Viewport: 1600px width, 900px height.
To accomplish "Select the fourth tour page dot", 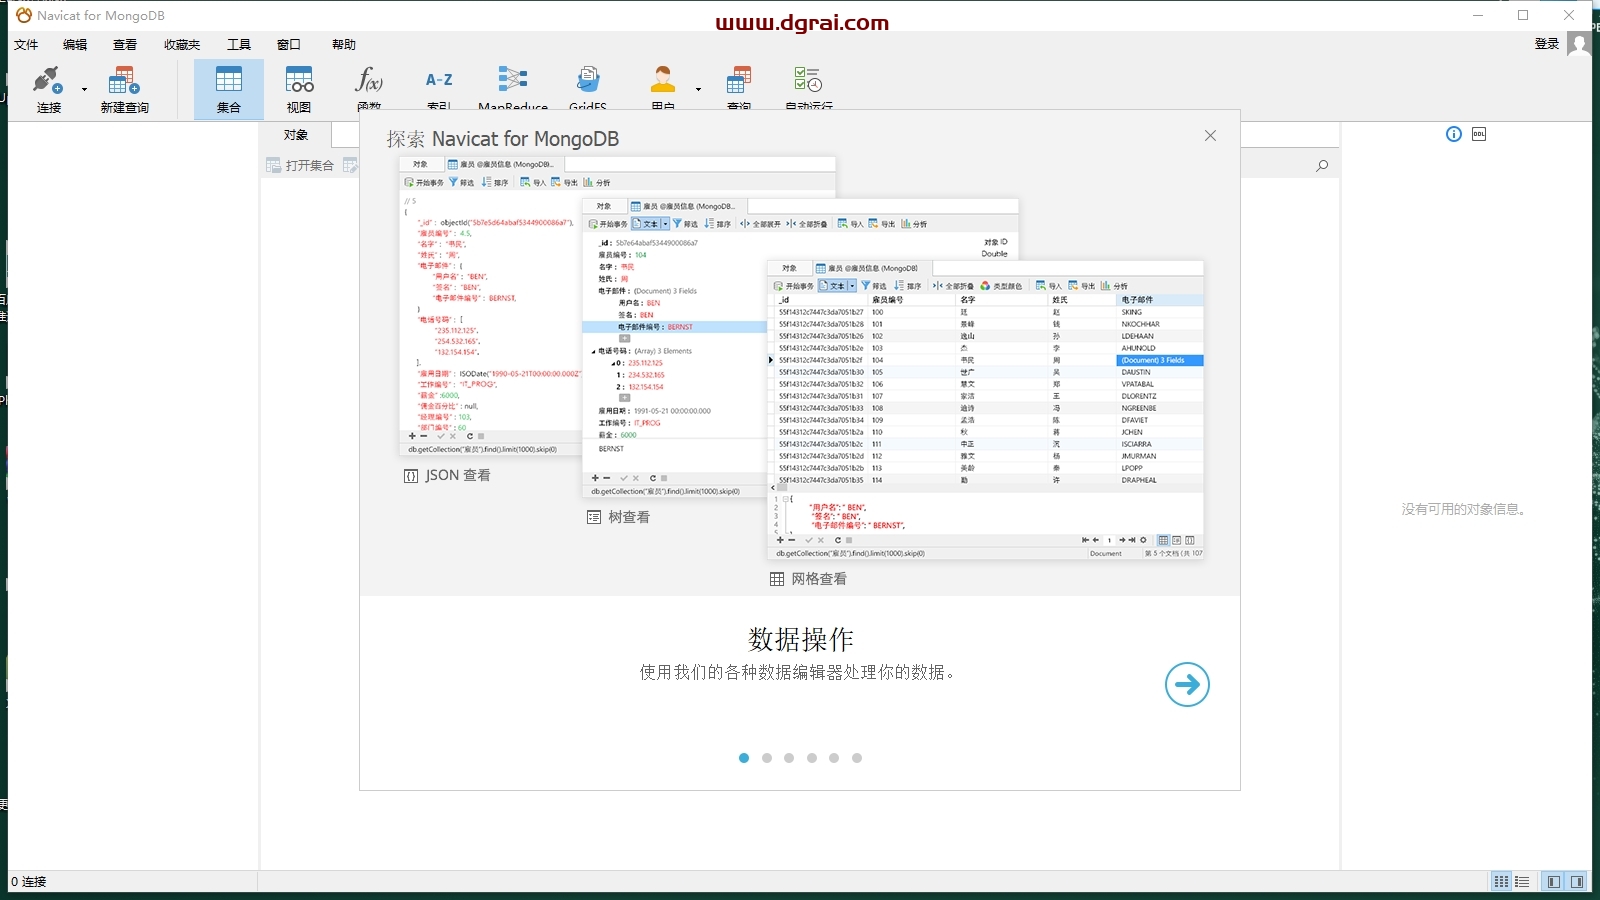I will point(812,758).
